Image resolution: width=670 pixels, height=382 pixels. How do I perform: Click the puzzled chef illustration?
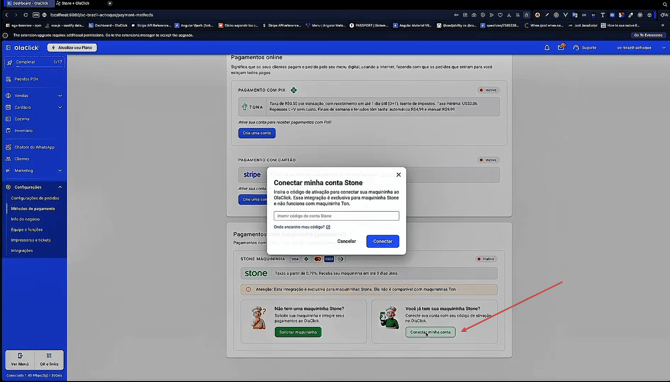point(259,317)
